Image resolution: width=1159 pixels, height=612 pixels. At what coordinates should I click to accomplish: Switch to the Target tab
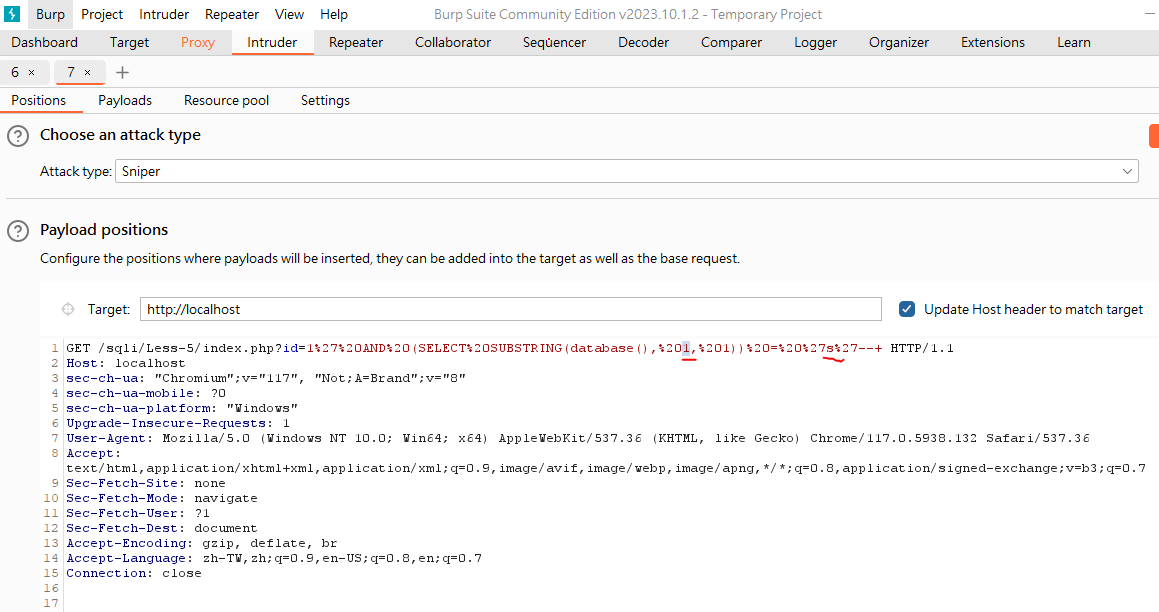point(129,43)
